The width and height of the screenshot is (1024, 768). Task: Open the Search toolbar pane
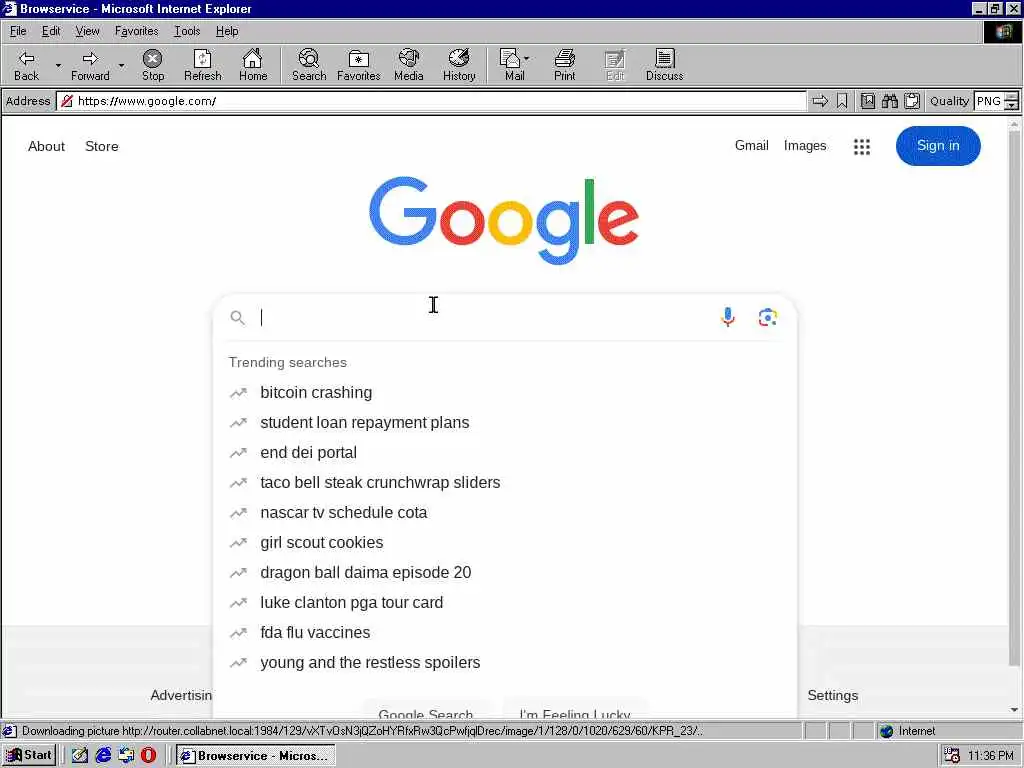click(309, 65)
